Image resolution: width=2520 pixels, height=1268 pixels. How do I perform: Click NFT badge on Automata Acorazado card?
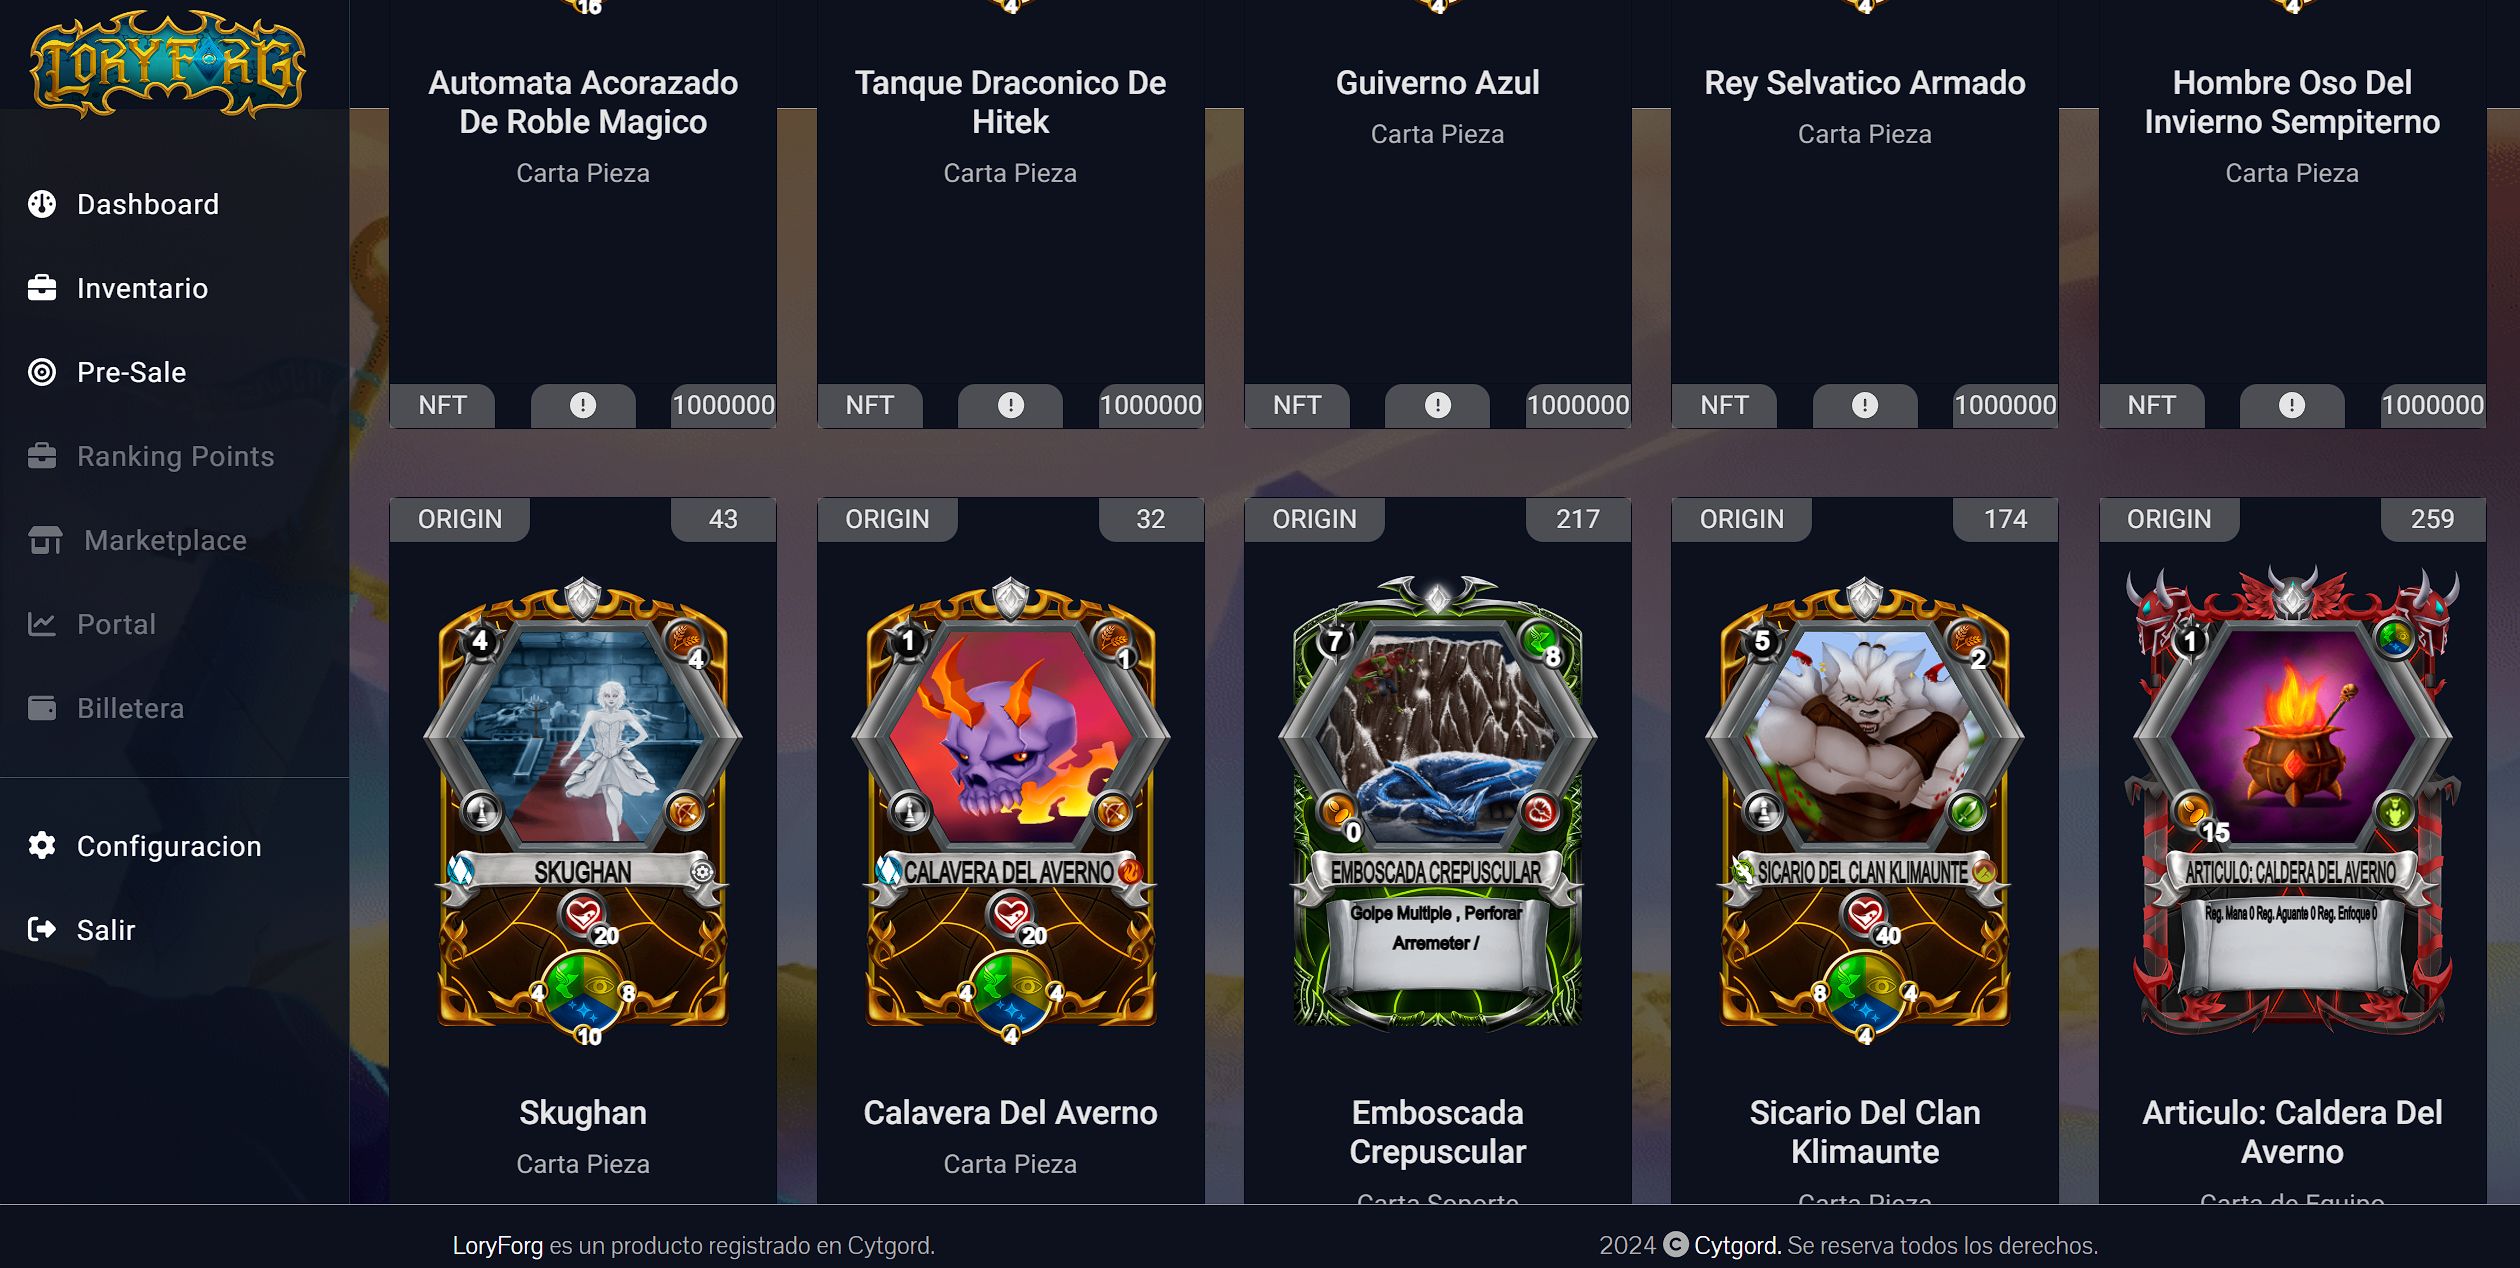click(x=442, y=405)
